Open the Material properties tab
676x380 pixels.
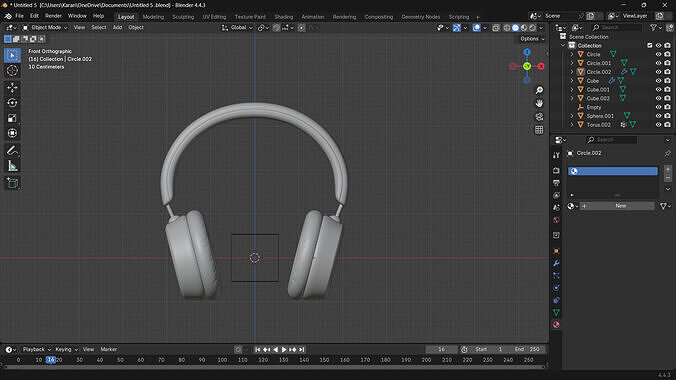coord(556,325)
